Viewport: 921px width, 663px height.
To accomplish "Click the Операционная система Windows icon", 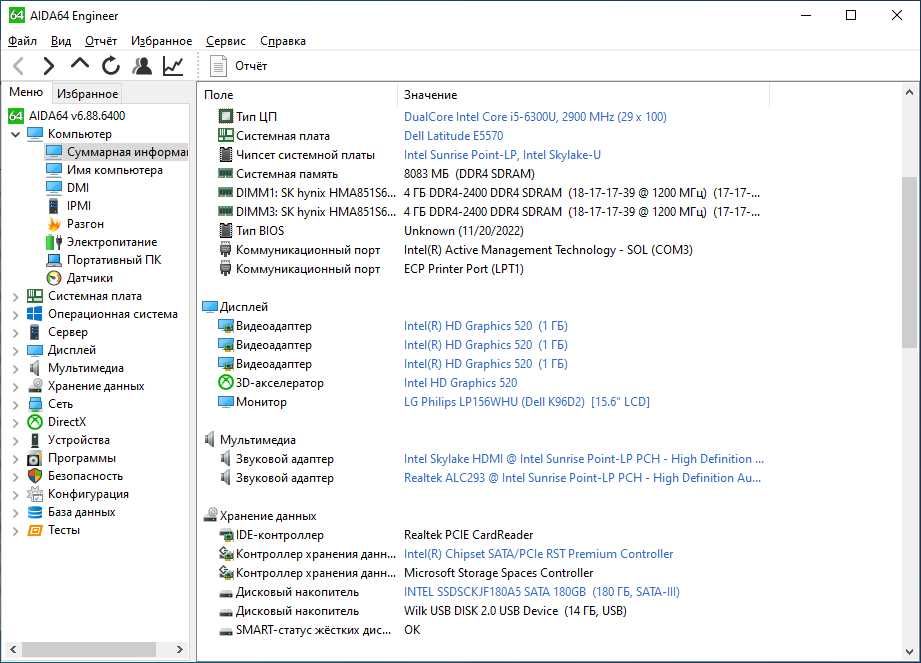I will [x=35, y=314].
